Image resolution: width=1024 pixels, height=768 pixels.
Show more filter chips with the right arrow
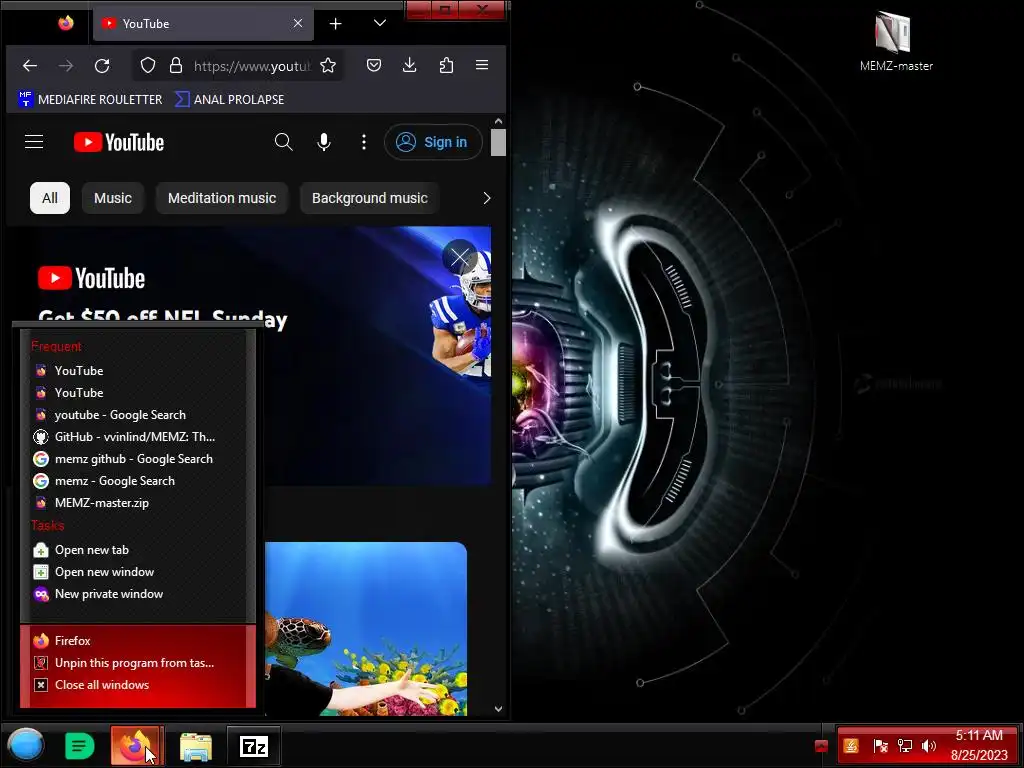(x=486, y=198)
